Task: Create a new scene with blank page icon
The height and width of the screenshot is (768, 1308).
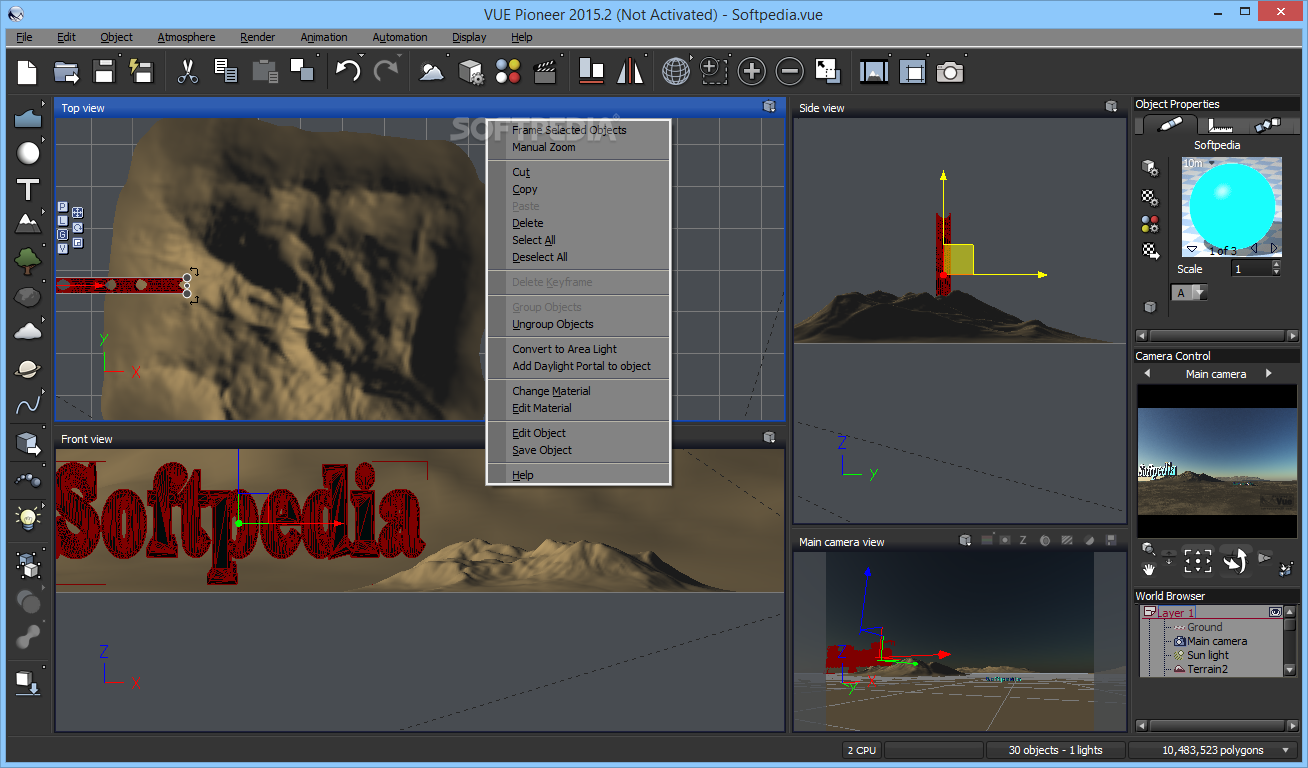Action: [28, 71]
